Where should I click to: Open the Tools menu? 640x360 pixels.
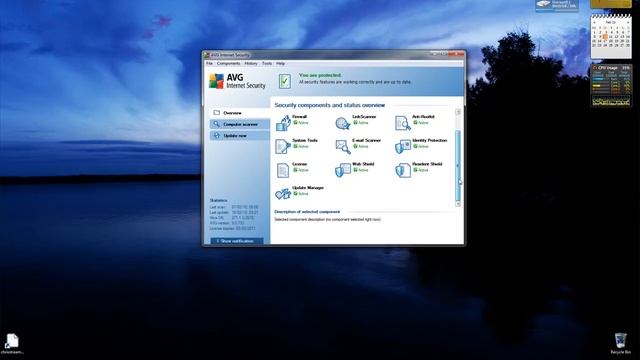(x=267, y=64)
